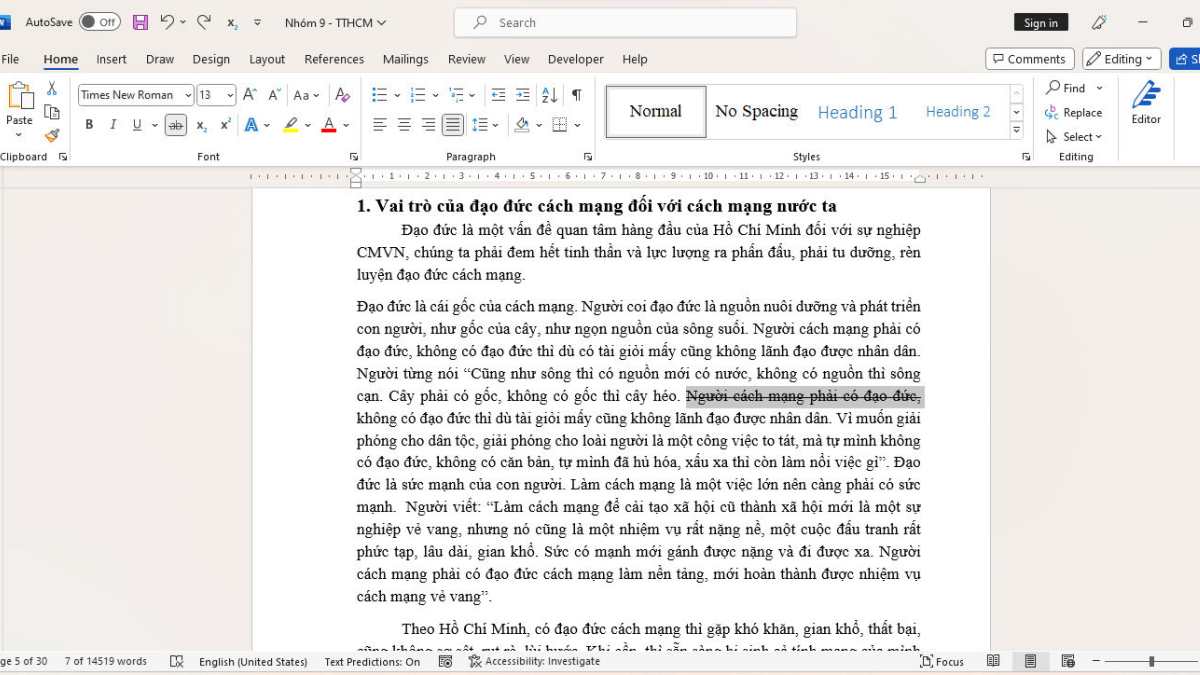Toggle paragraph marks visibility

point(576,94)
